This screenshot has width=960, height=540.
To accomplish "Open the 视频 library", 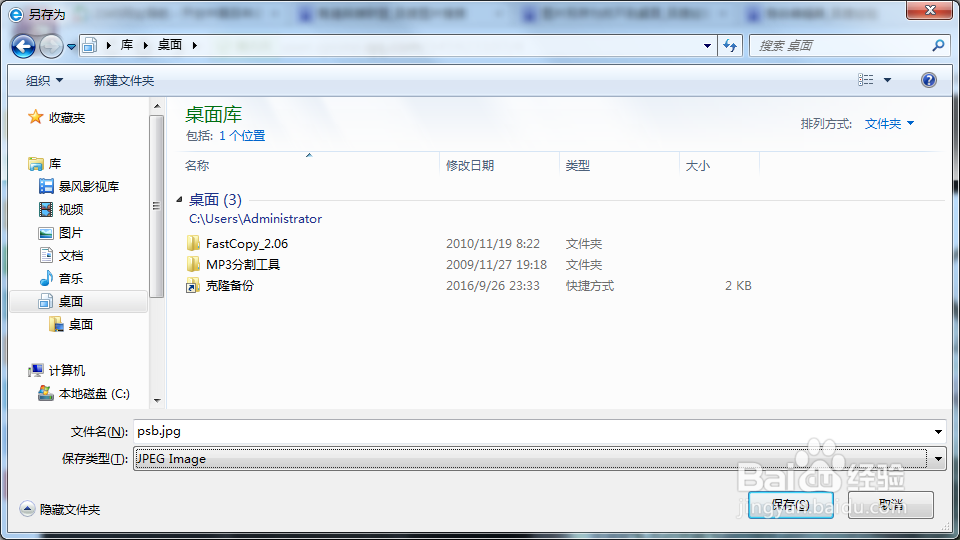I will coord(70,209).
